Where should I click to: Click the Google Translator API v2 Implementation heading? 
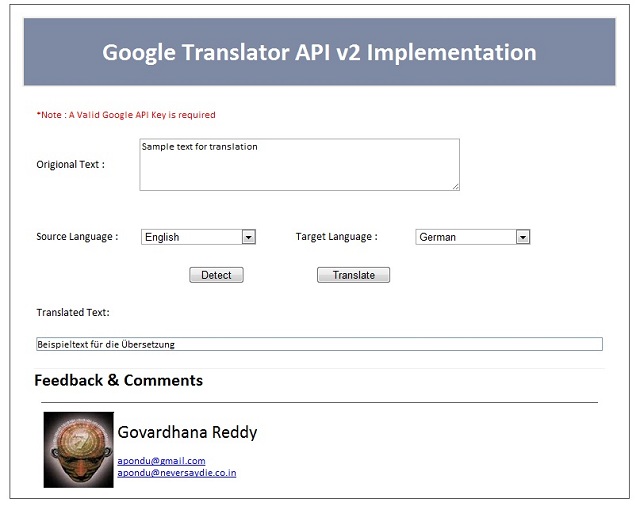[x=319, y=52]
